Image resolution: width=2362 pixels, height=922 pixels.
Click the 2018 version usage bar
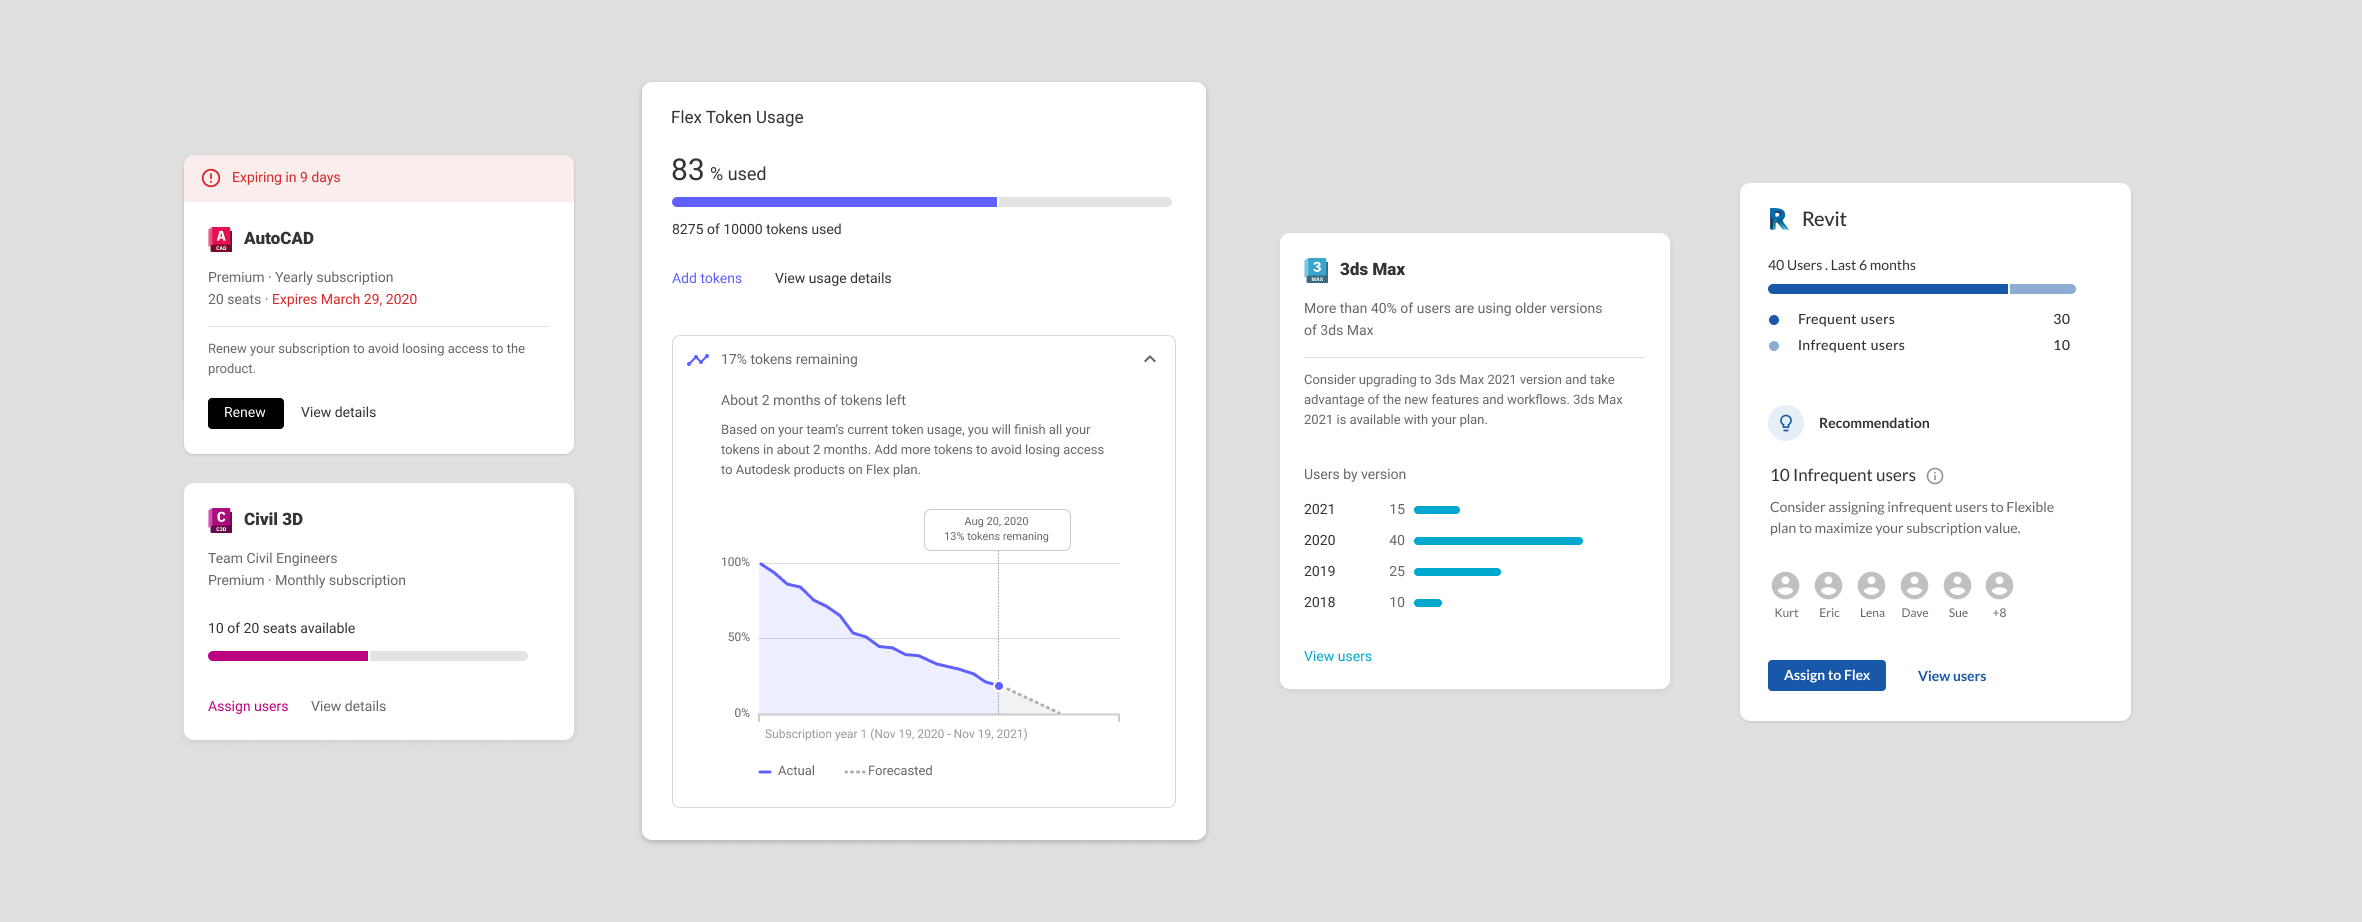click(1428, 603)
